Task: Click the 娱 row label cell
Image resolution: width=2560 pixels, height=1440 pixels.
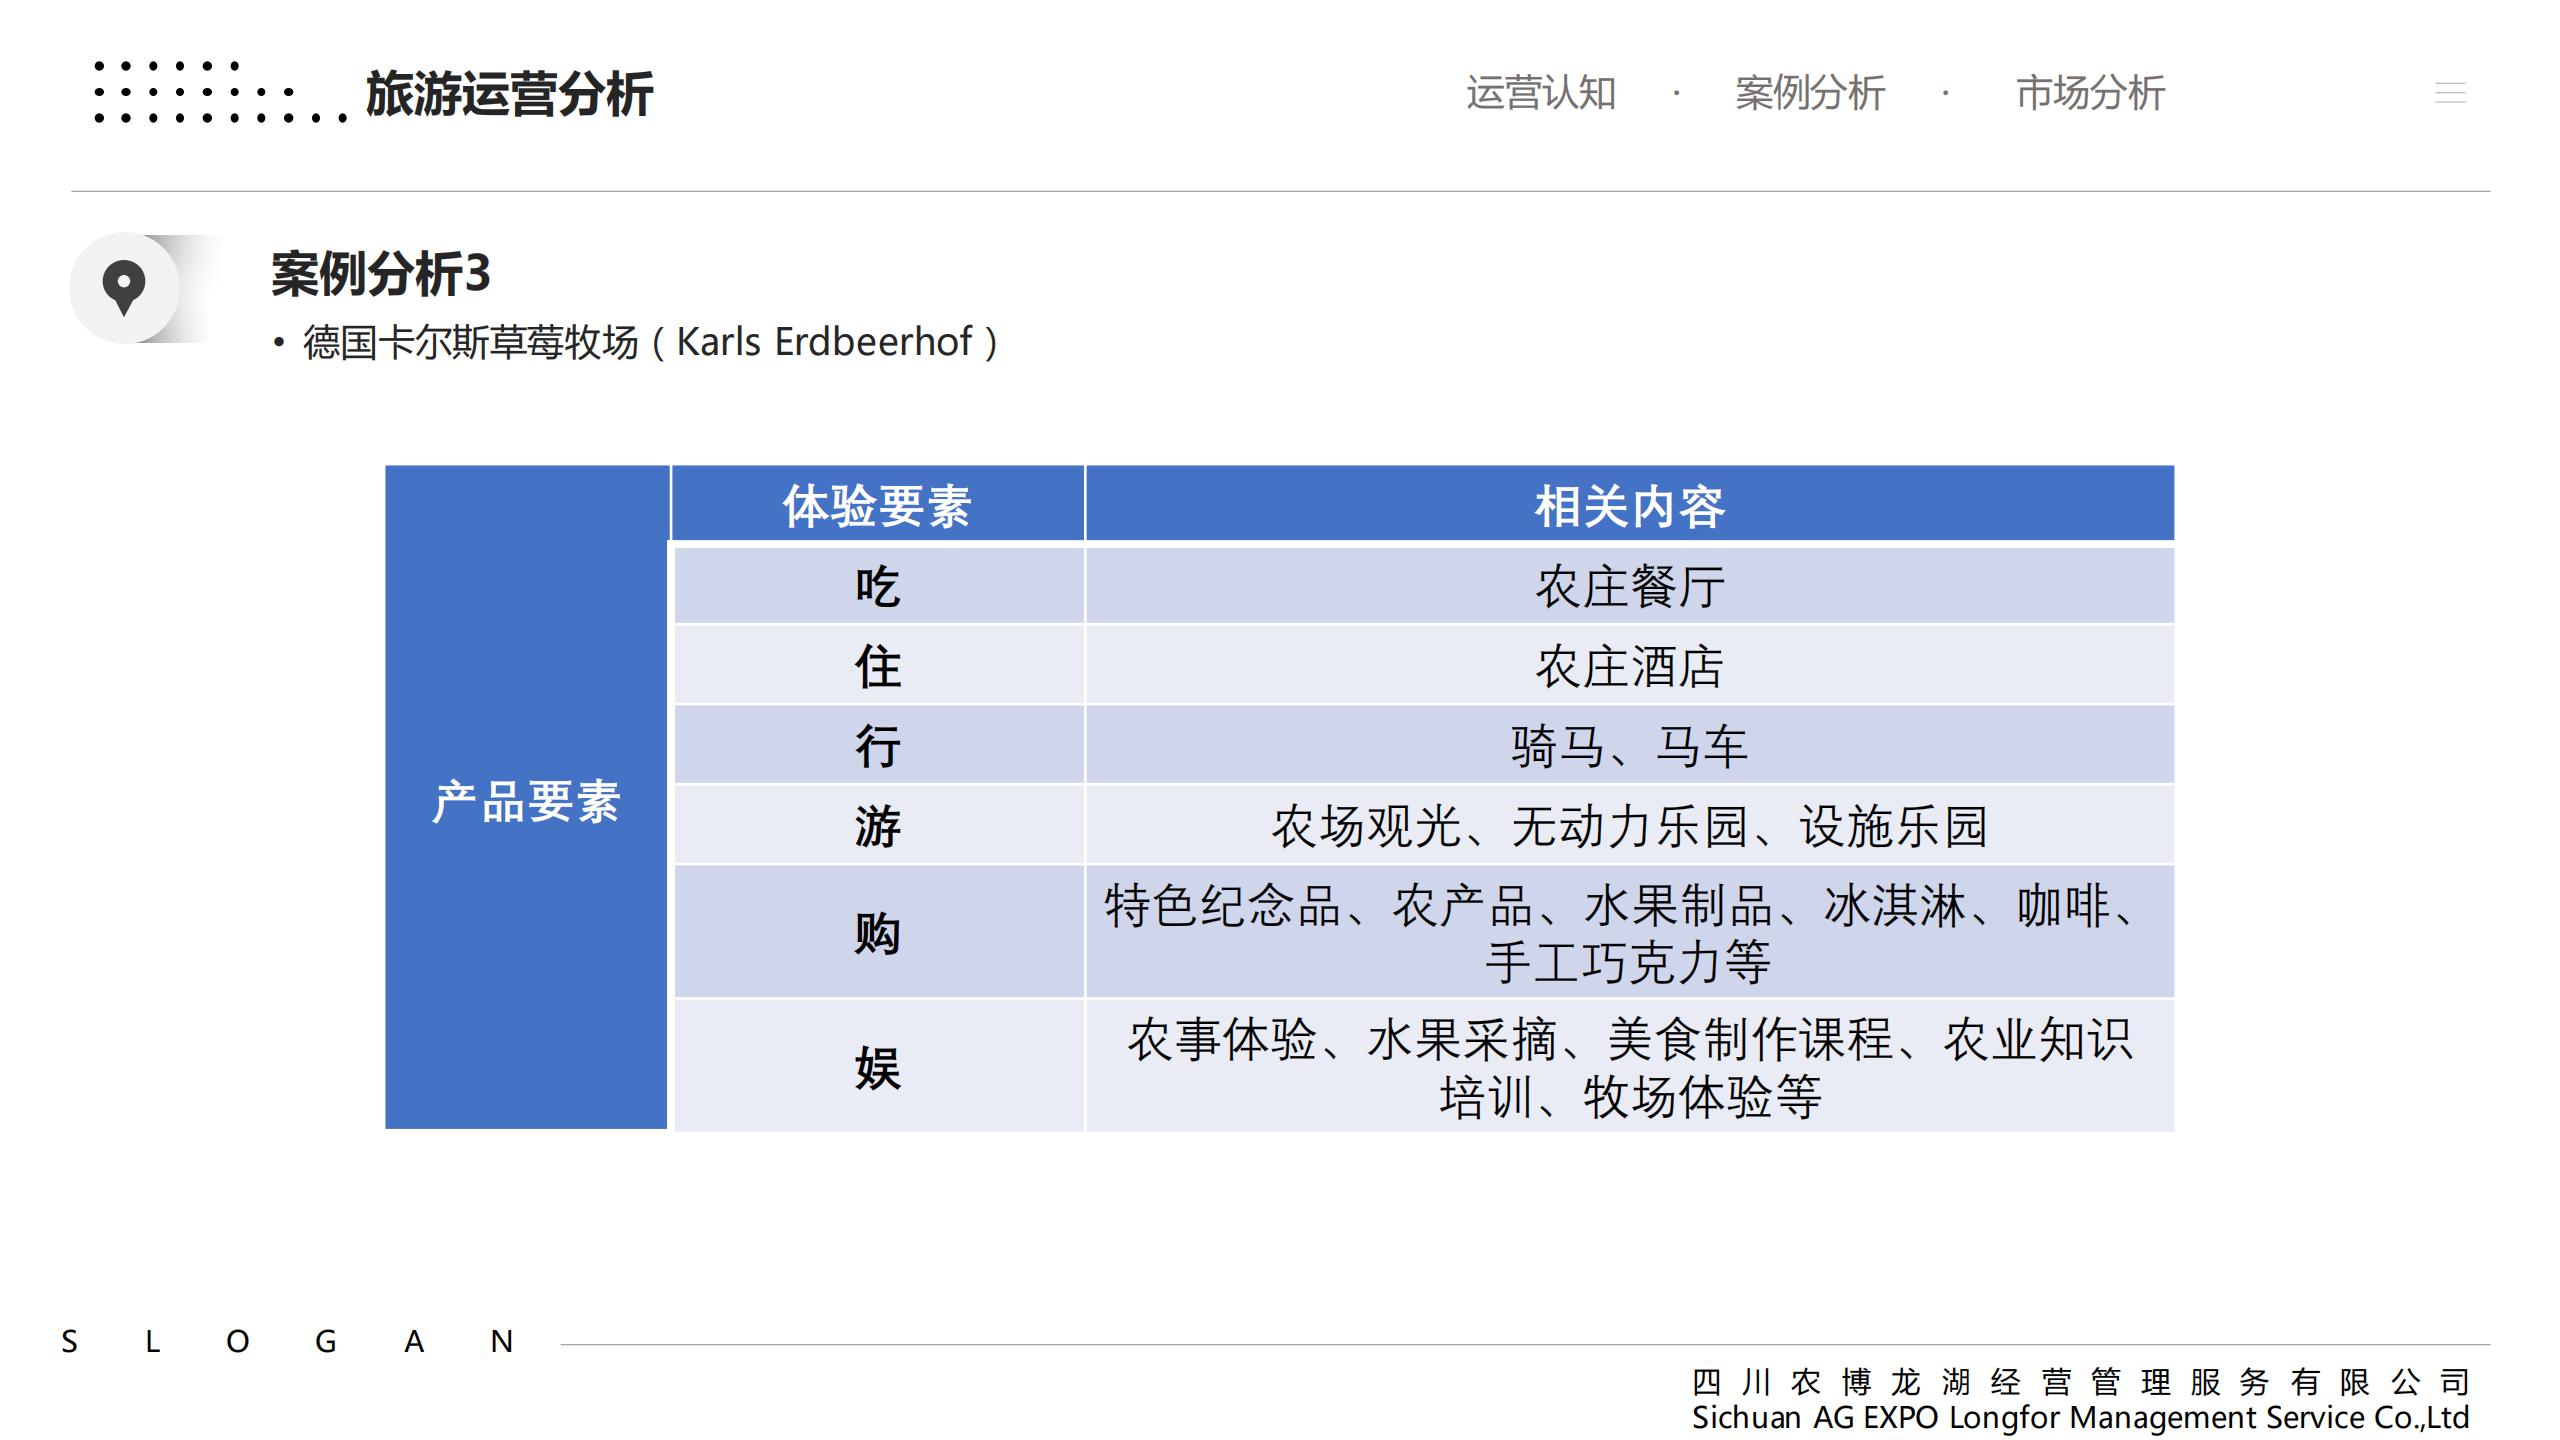Action: coord(877,1067)
